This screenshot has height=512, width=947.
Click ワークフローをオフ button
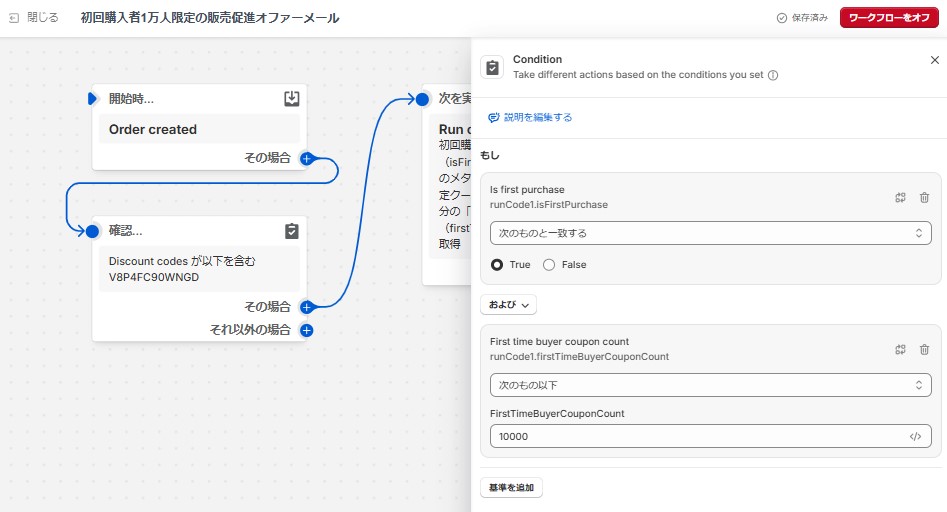pos(889,18)
